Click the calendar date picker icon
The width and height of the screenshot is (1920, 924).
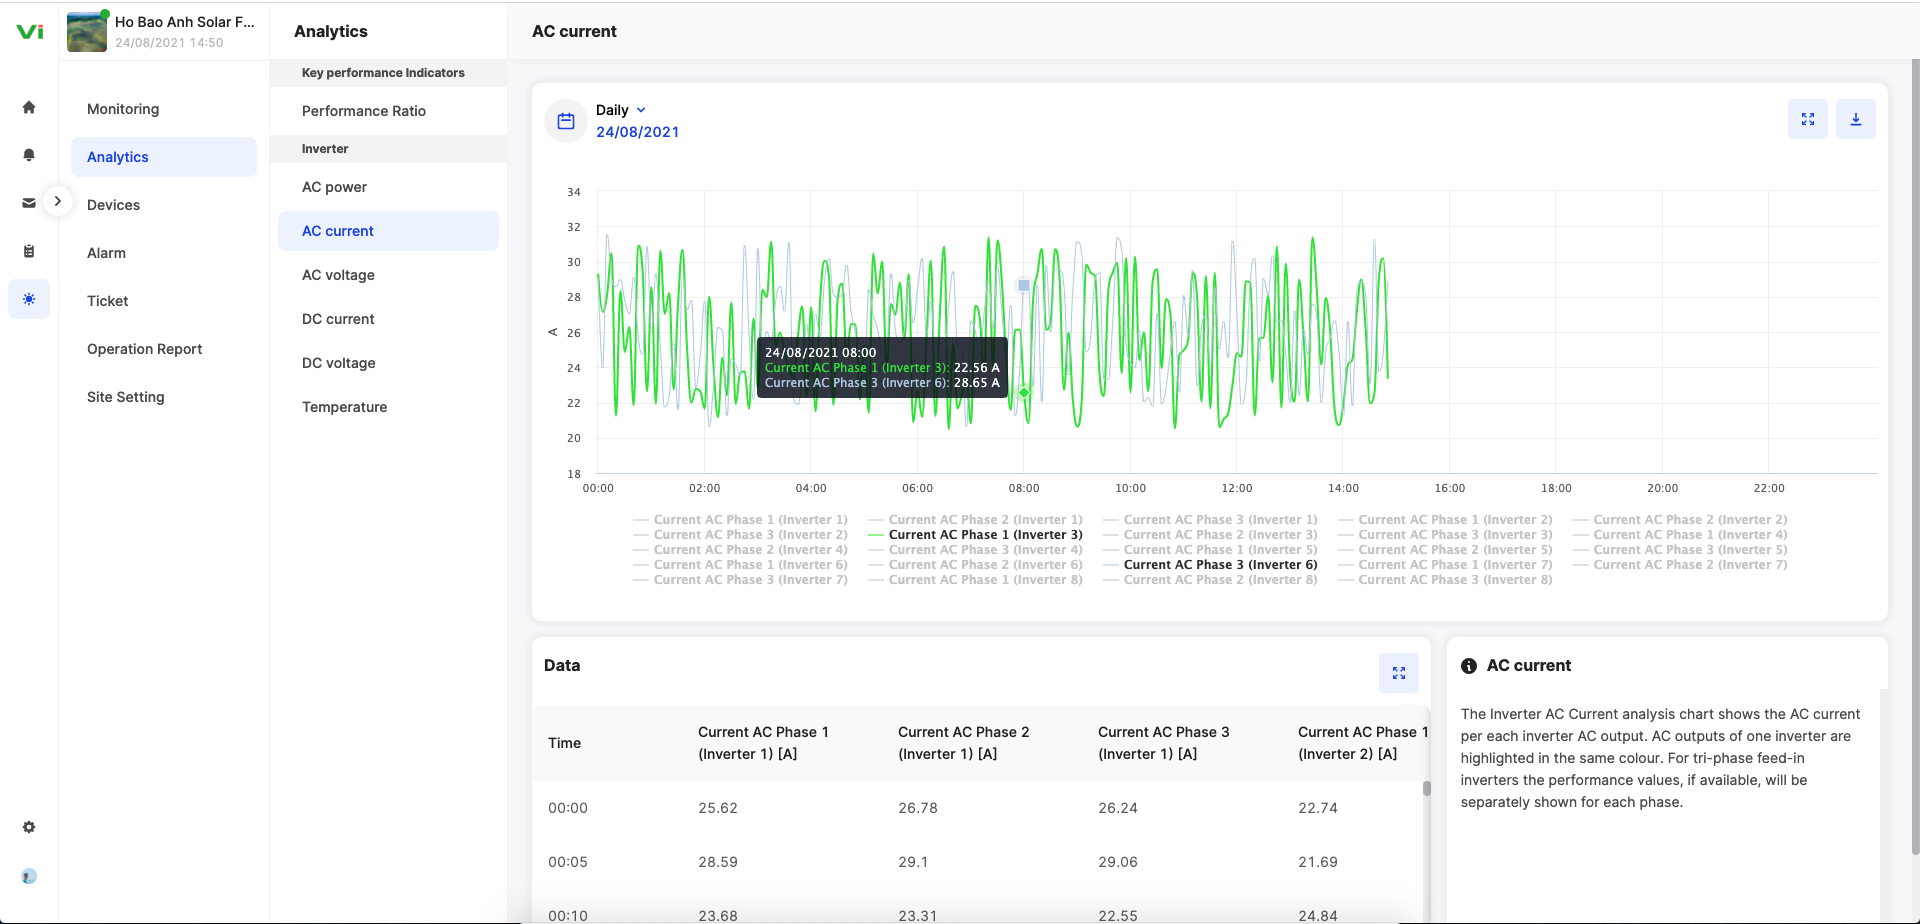pos(566,121)
